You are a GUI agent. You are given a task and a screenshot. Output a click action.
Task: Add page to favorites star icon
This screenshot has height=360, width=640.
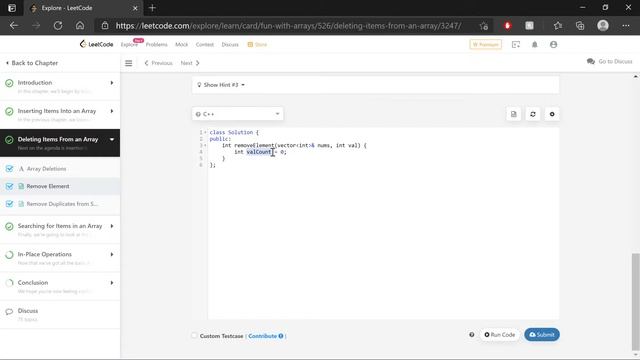484,26
